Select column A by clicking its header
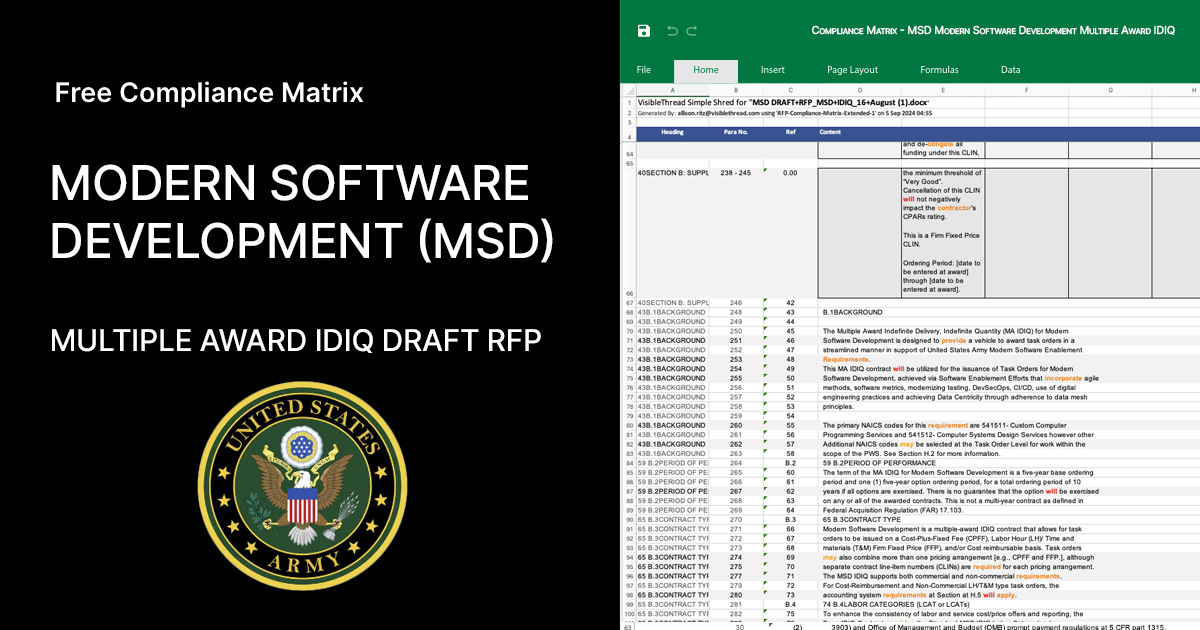The height and width of the screenshot is (630, 1200). (x=672, y=90)
